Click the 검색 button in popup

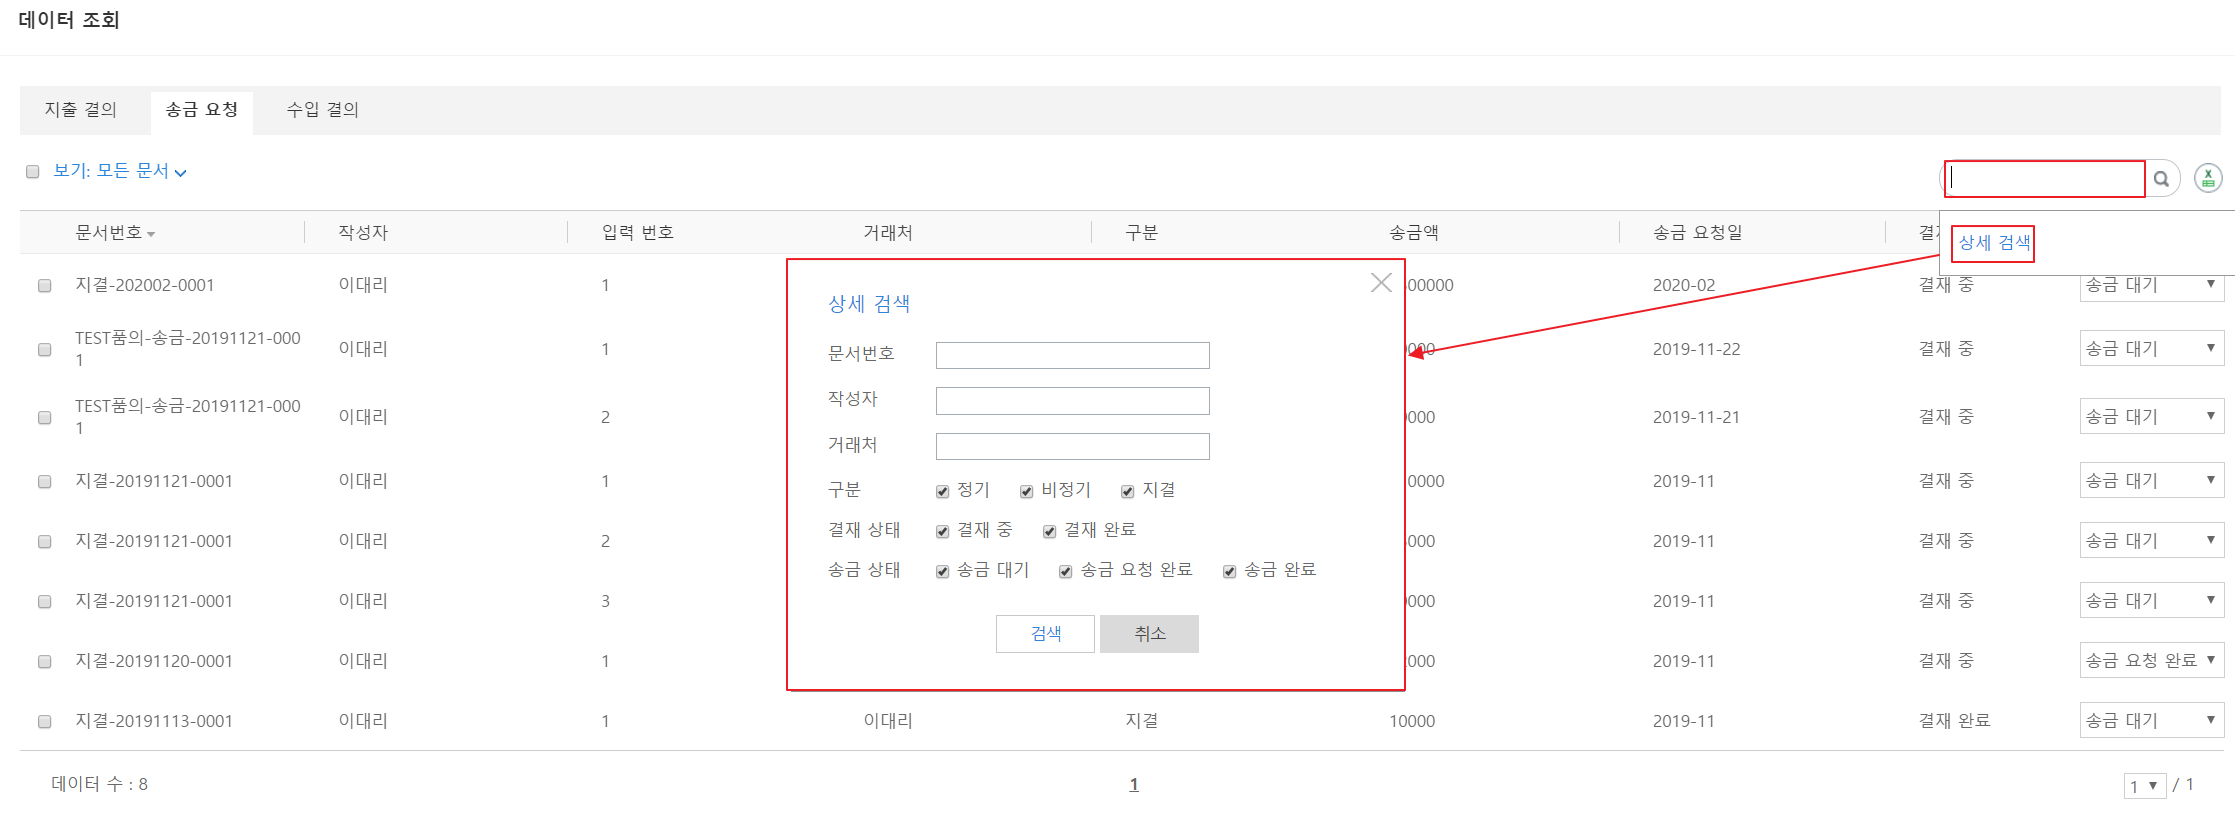click(x=1045, y=633)
